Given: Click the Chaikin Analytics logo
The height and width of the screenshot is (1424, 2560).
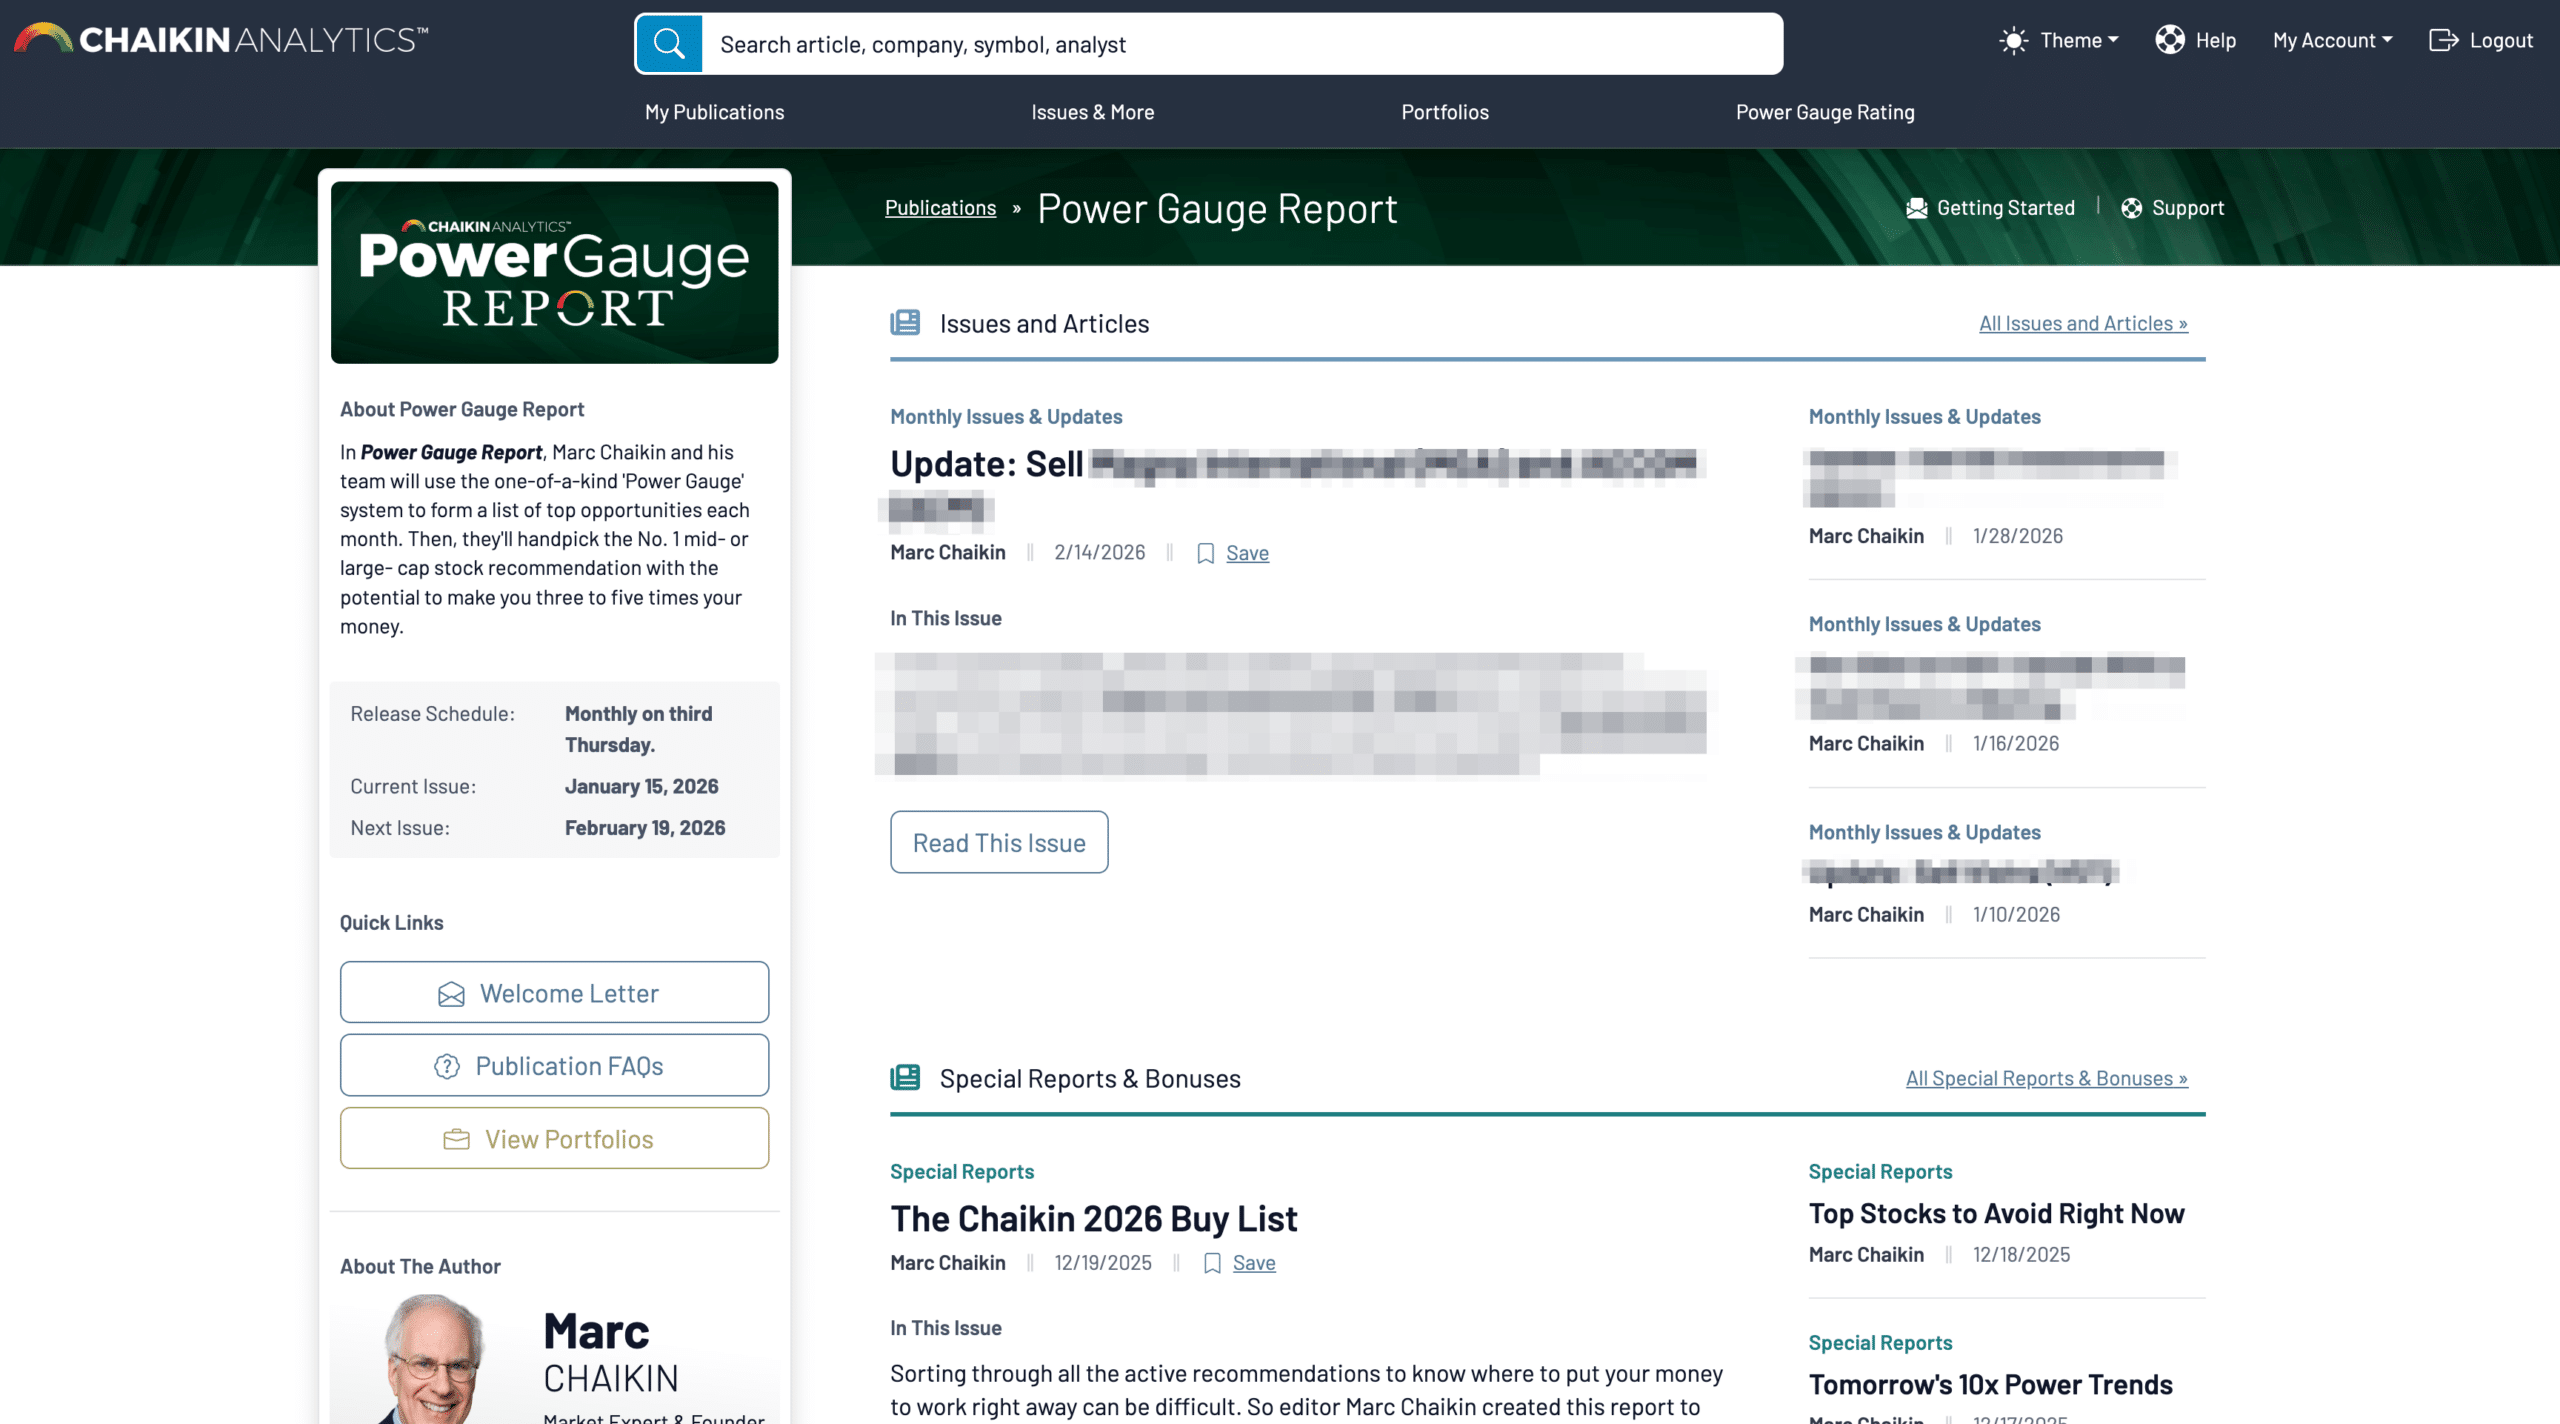Looking at the screenshot, I should [x=221, y=40].
